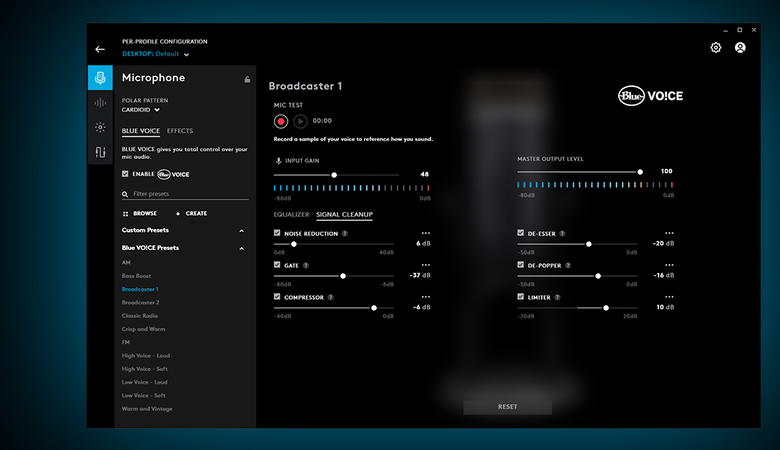Toggle the Compressor checkbox
780x450 pixels.
pyautogui.click(x=277, y=296)
